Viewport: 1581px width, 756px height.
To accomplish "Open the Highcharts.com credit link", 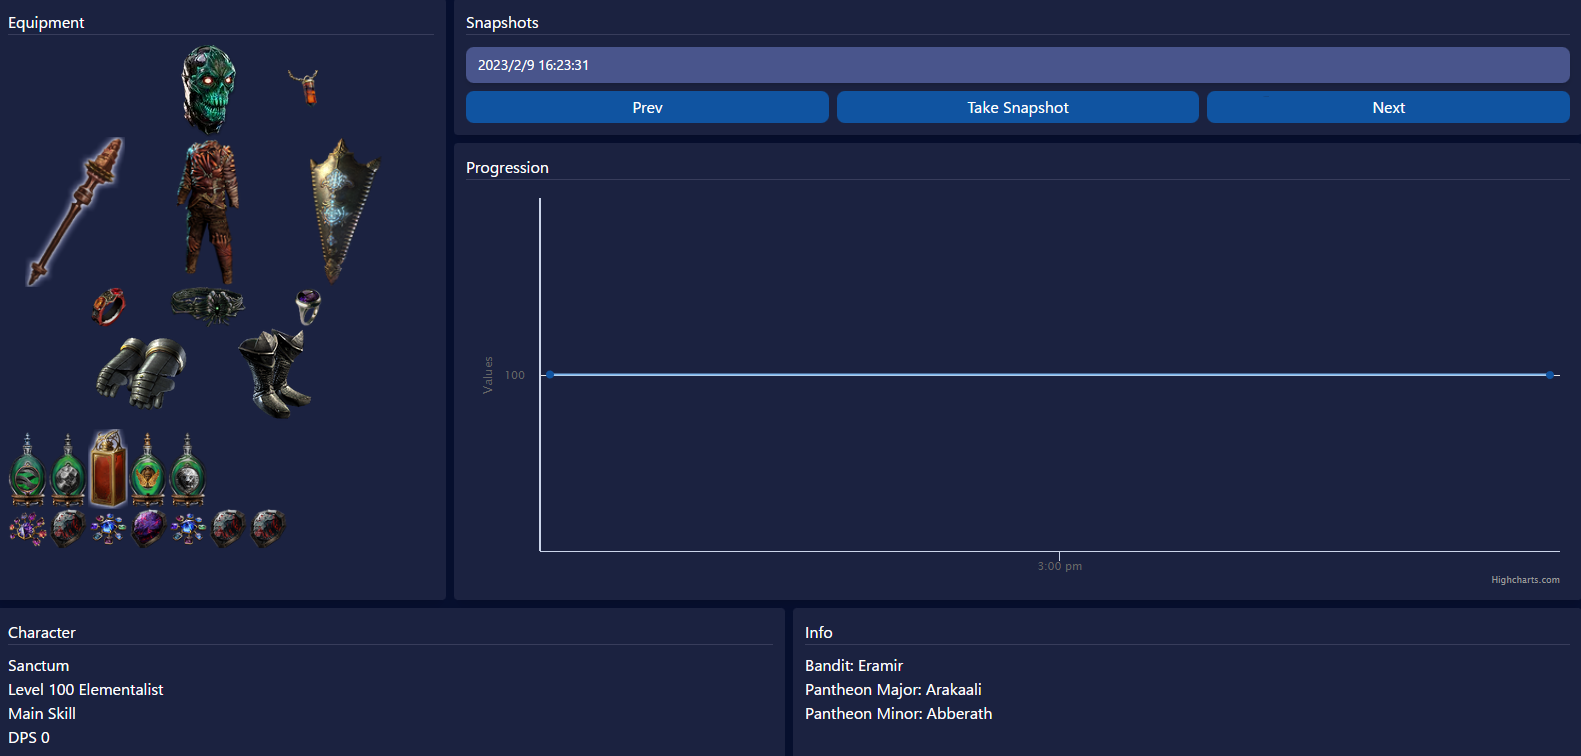I will pyautogui.click(x=1525, y=580).
